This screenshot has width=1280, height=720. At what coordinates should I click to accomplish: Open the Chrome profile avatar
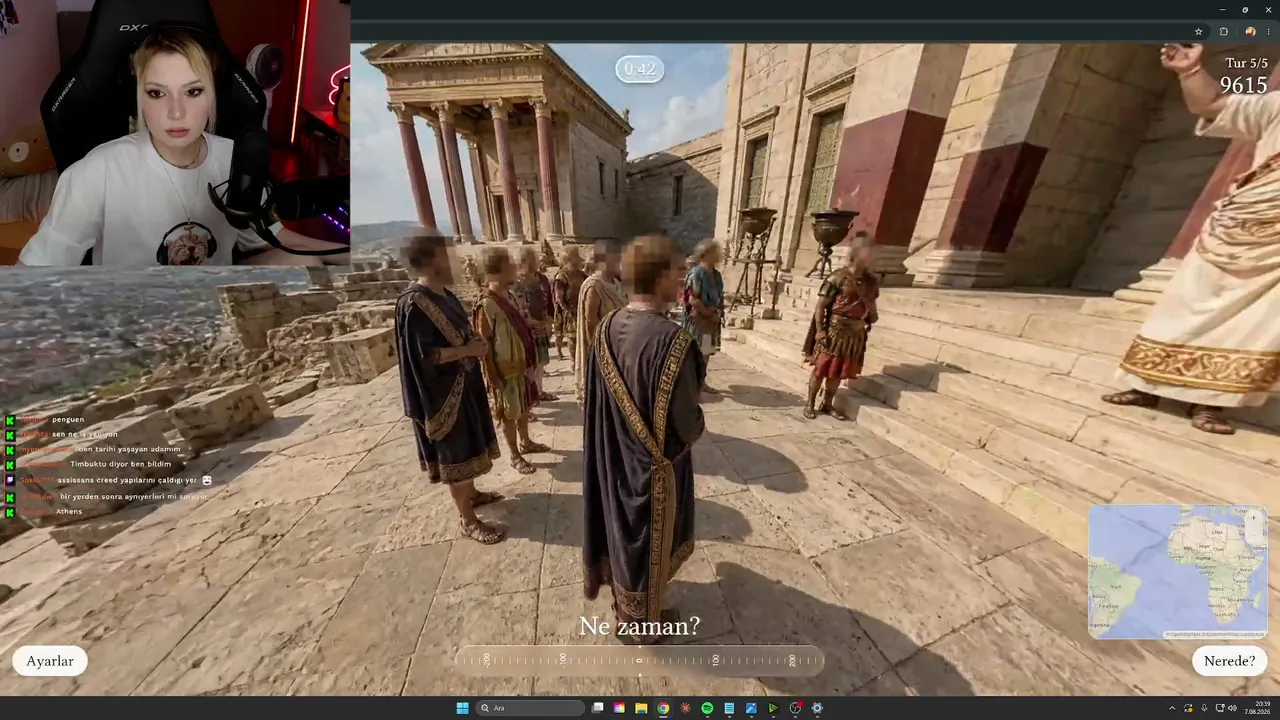tap(1250, 32)
